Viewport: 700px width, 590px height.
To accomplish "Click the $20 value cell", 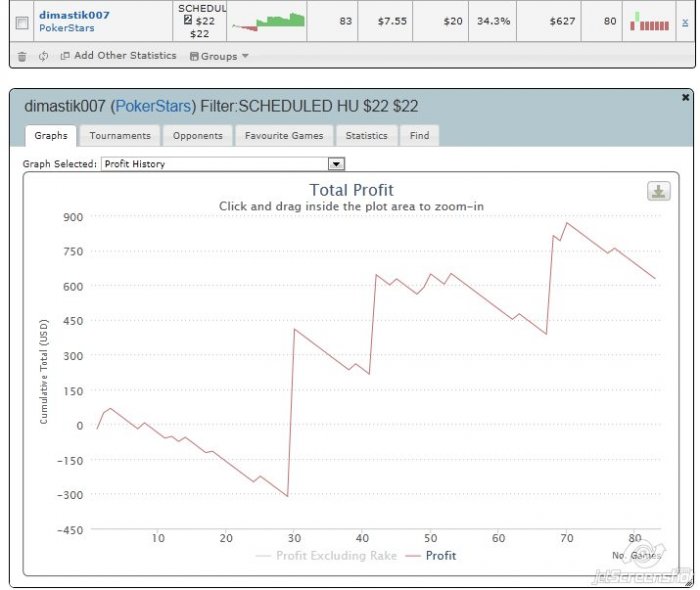I will pos(441,21).
